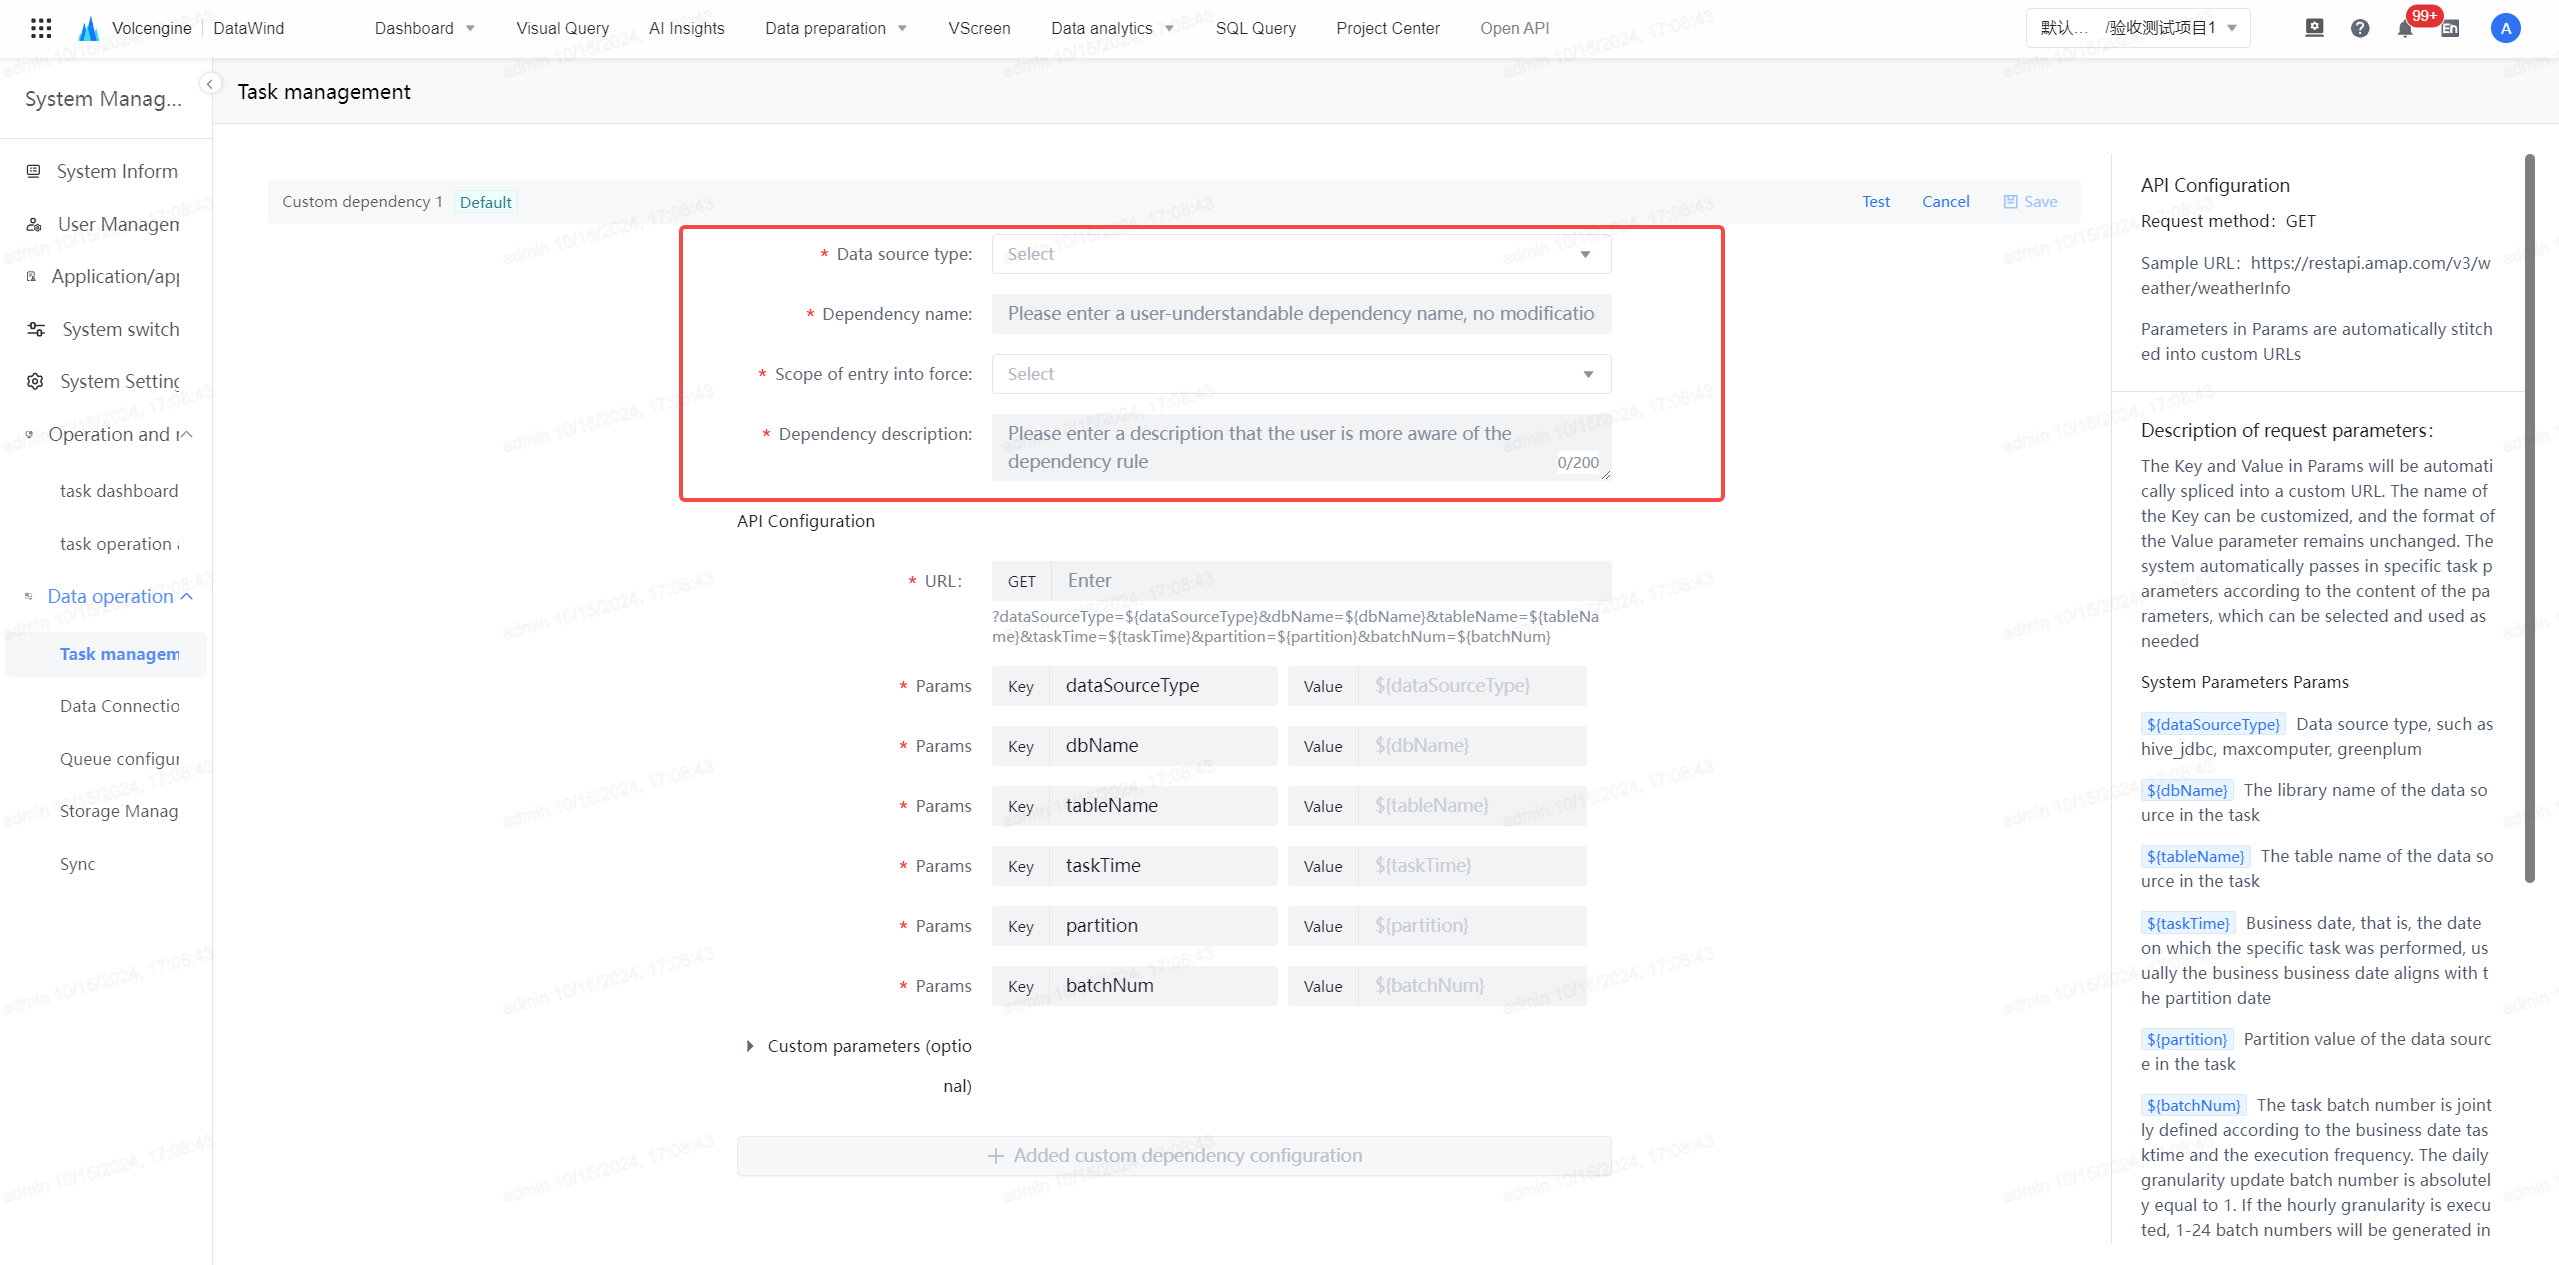Open the user avatar A menu

coord(2505,28)
